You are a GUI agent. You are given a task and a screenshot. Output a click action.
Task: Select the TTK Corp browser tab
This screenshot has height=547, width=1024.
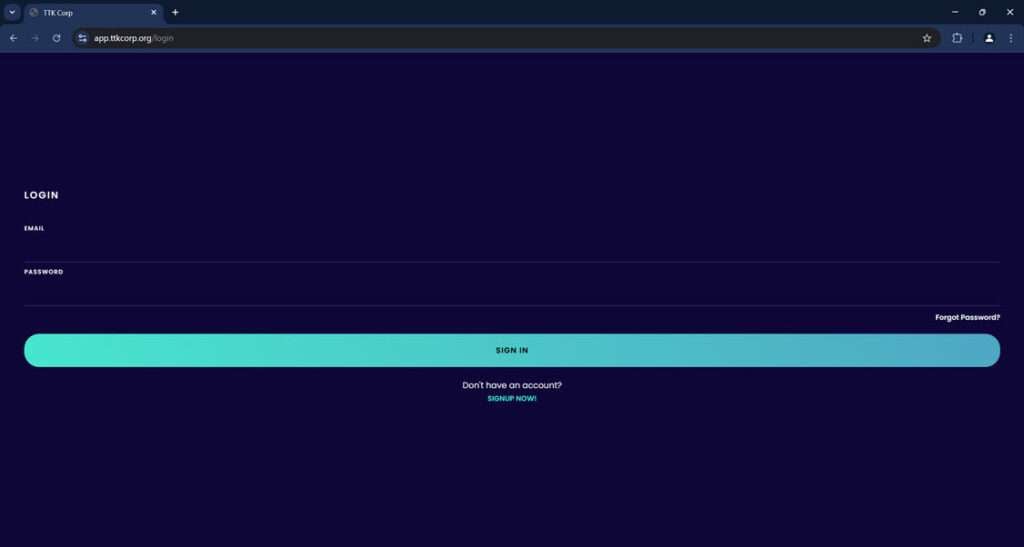(93, 13)
